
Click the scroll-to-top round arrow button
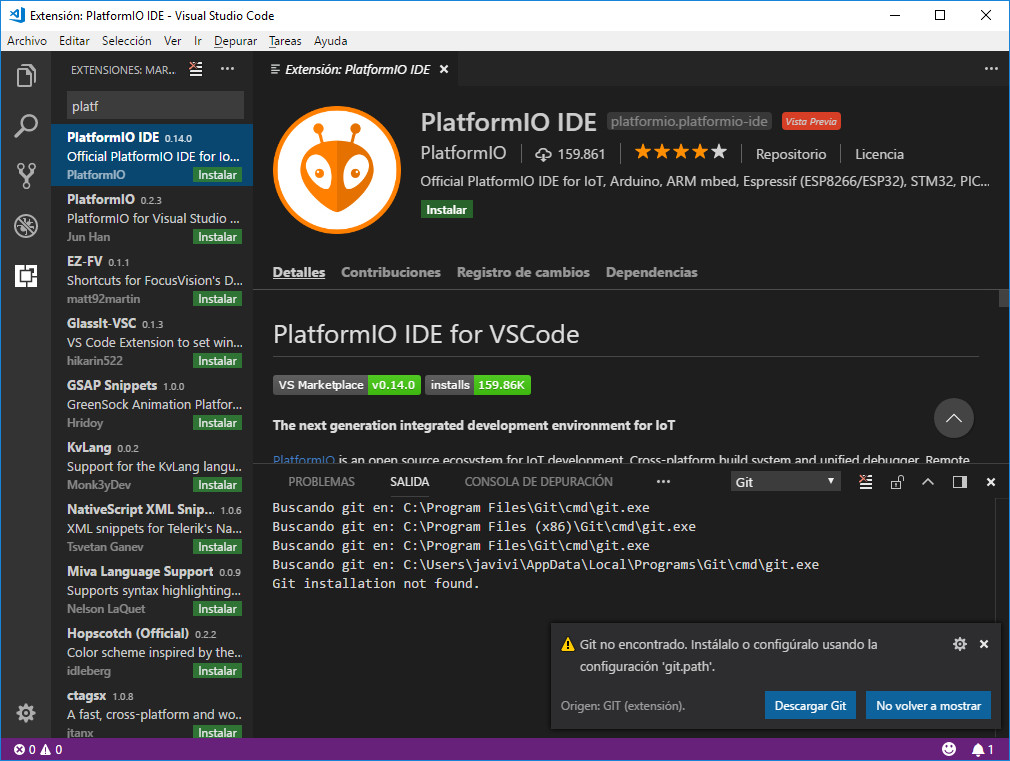pyautogui.click(x=953, y=418)
